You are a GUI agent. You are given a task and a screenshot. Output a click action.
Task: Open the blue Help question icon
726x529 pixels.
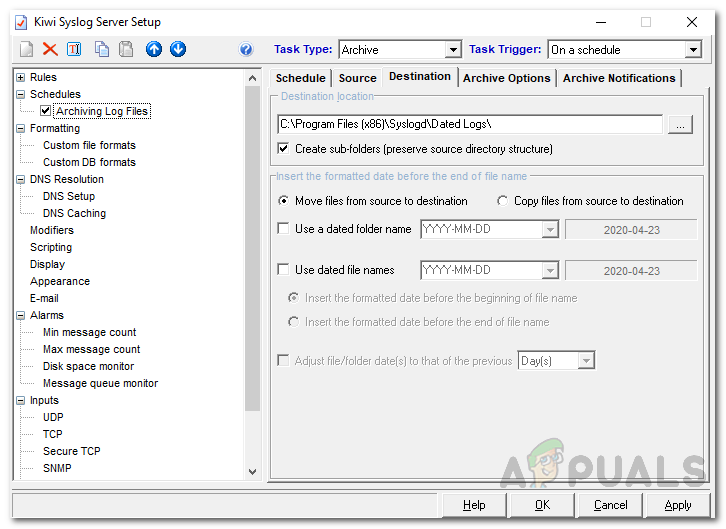(x=246, y=49)
